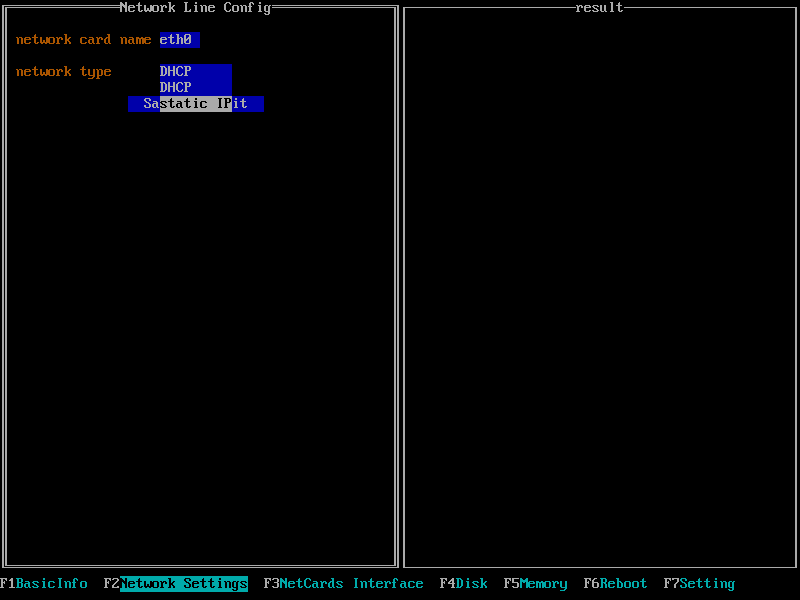Click the partially hidden 'Sa' button

tap(144, 104)
